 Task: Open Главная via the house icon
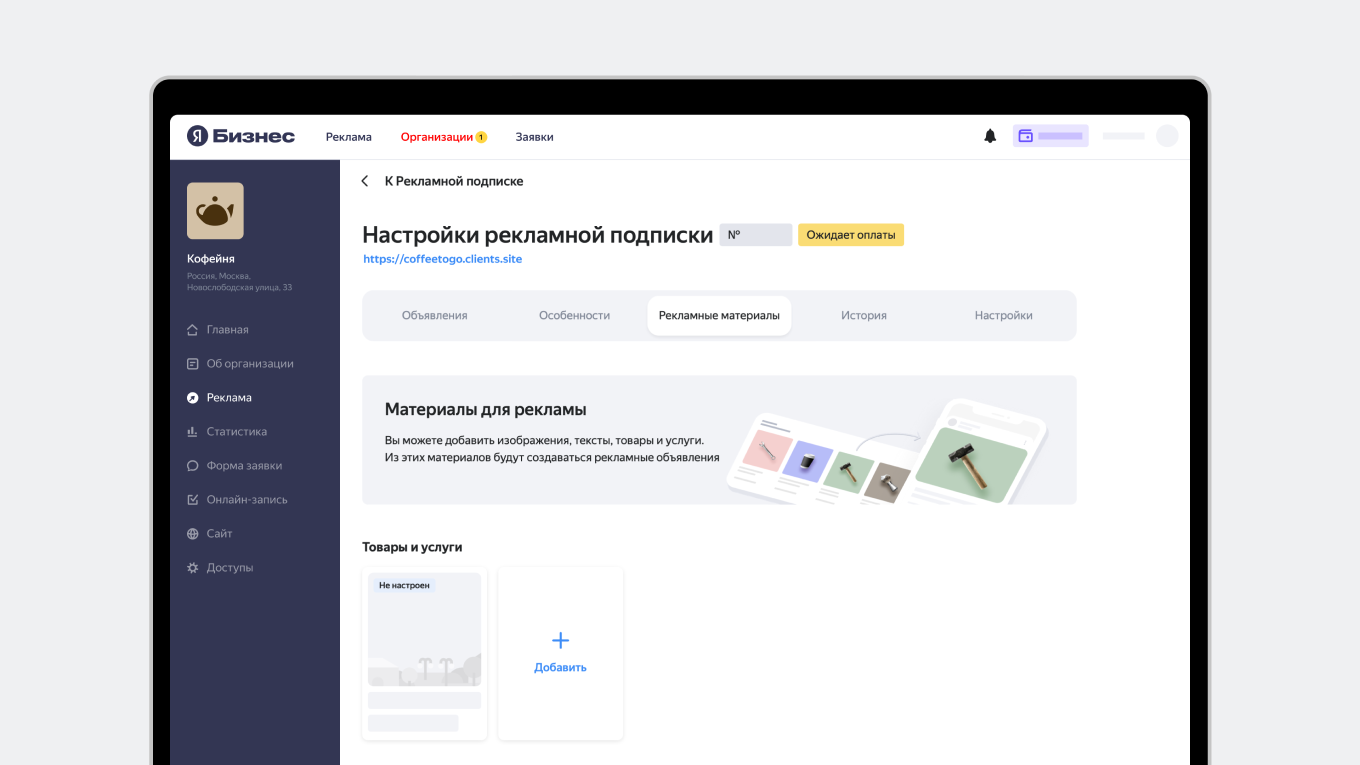(x=193, y=329)
